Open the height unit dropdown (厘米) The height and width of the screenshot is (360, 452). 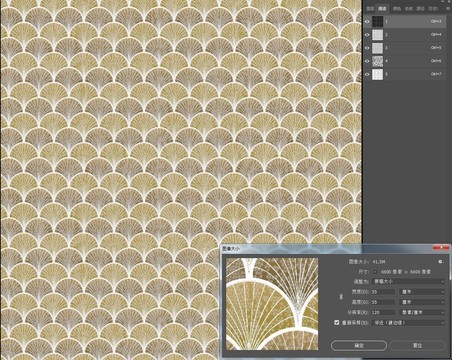(x=422, y=302)
